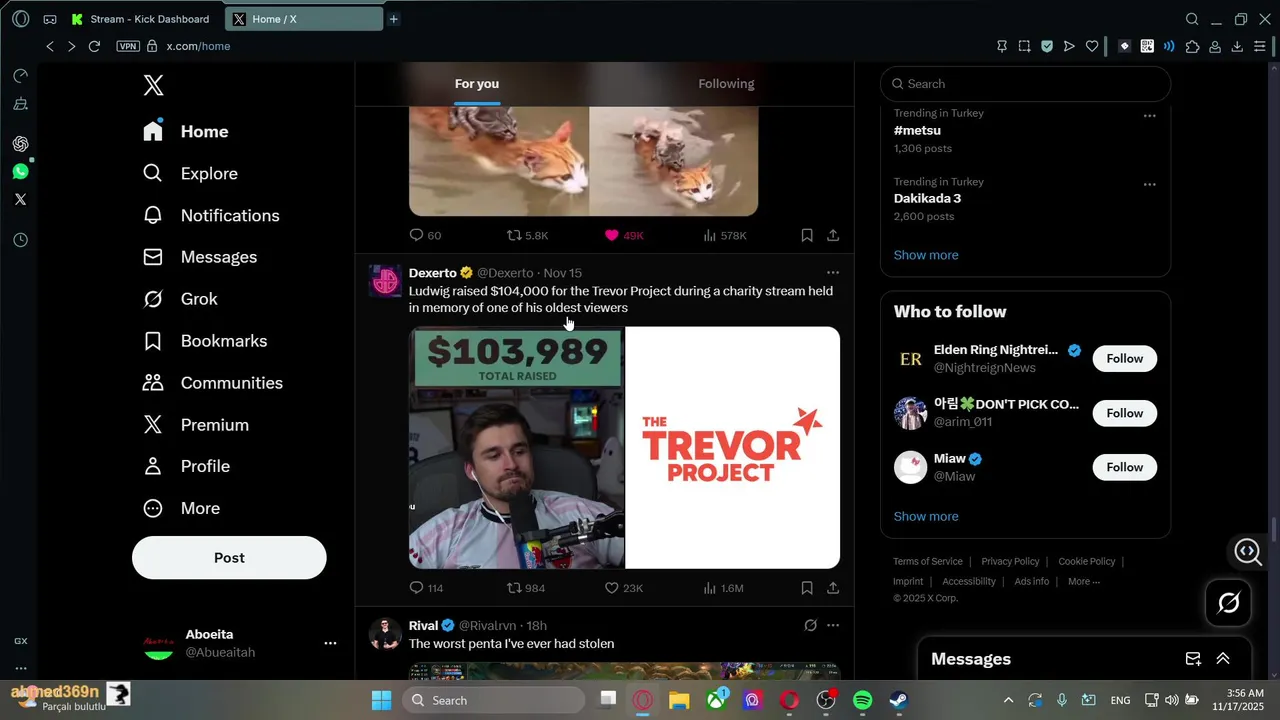Follow the @arim_011 account
This screenshot has height=720, width=1280.
point(1125,413)
